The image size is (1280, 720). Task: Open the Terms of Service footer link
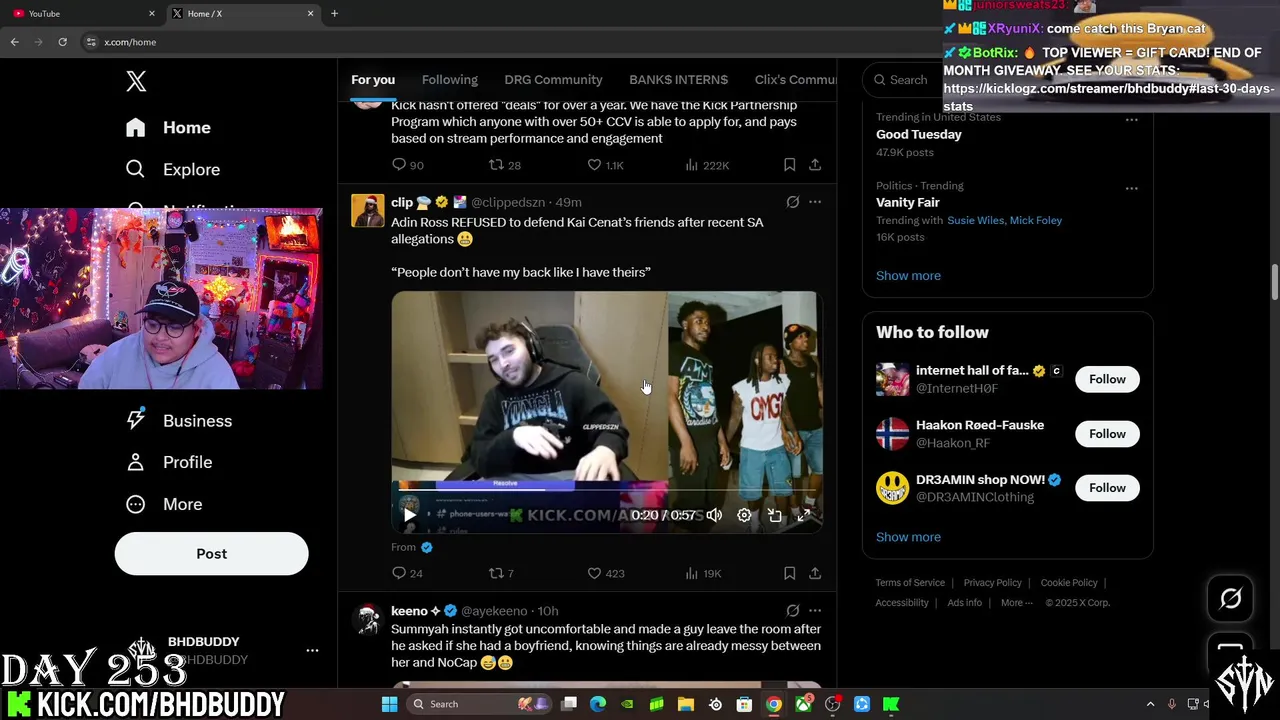tap(910, 583)
